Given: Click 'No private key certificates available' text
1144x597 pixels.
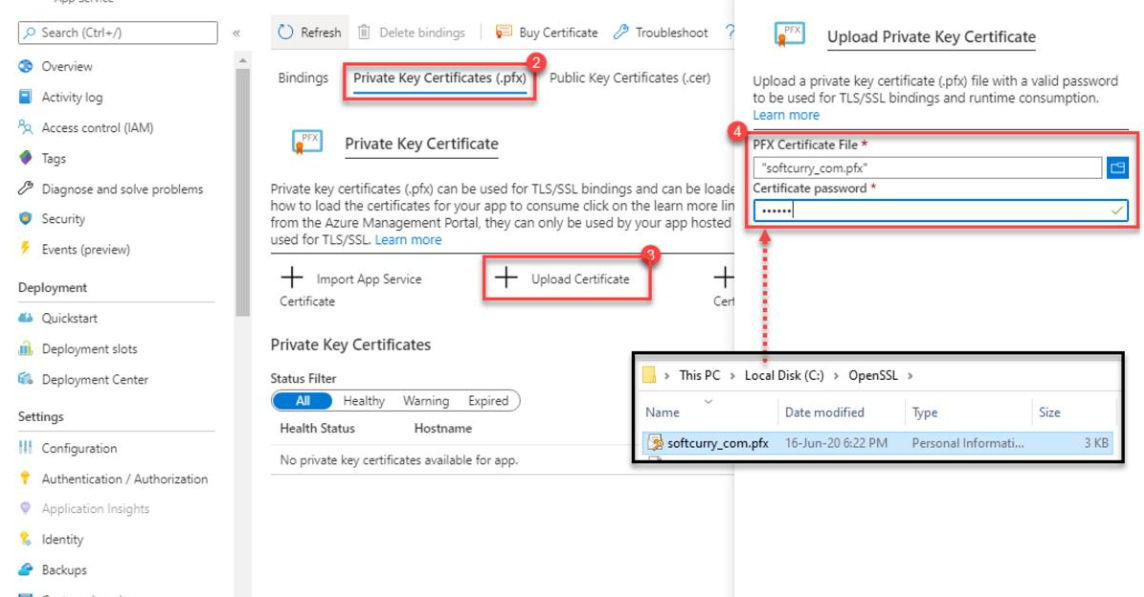Looking at the screenshot, I should 398,461.
